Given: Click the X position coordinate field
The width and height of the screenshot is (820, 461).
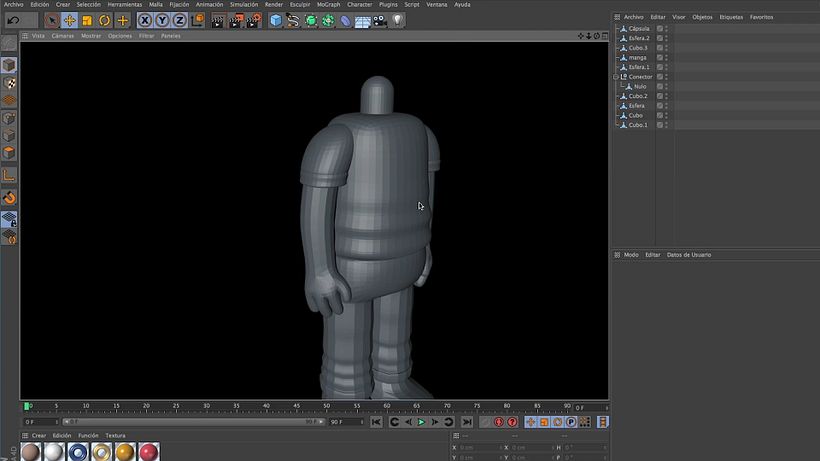Looking at the screenshot, I should (x=479, y=448).
